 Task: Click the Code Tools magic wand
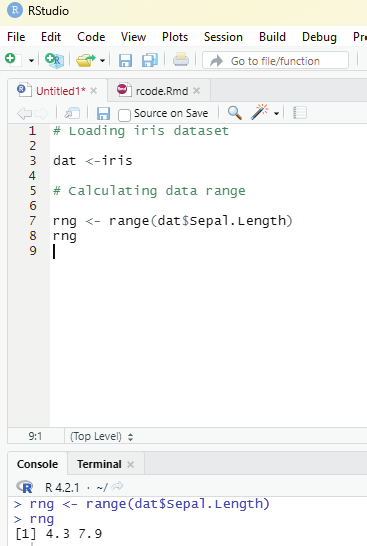(260, 112)
